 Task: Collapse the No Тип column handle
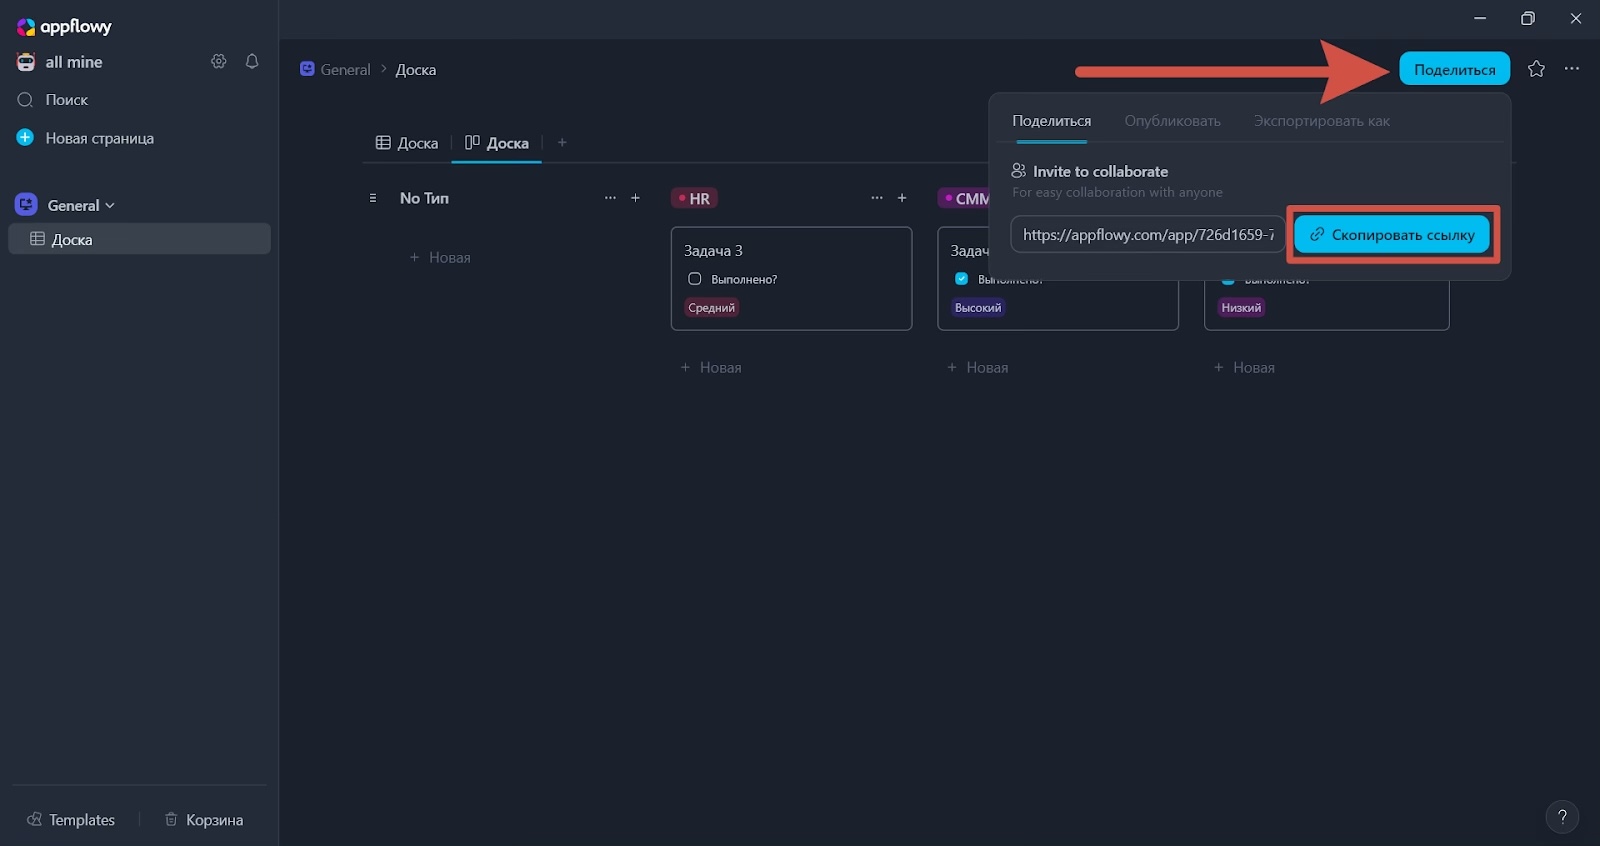(373, 198)
